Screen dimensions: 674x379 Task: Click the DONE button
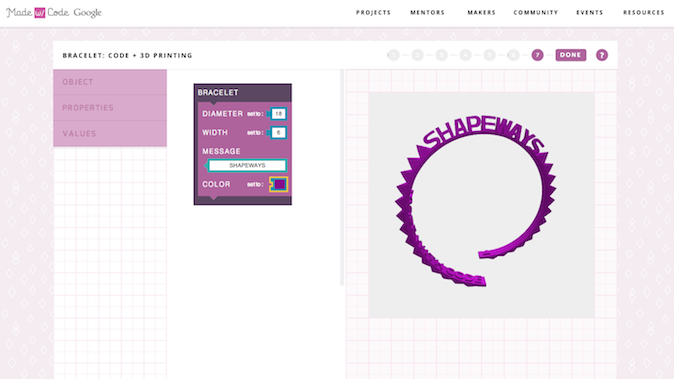coord(570,55)
